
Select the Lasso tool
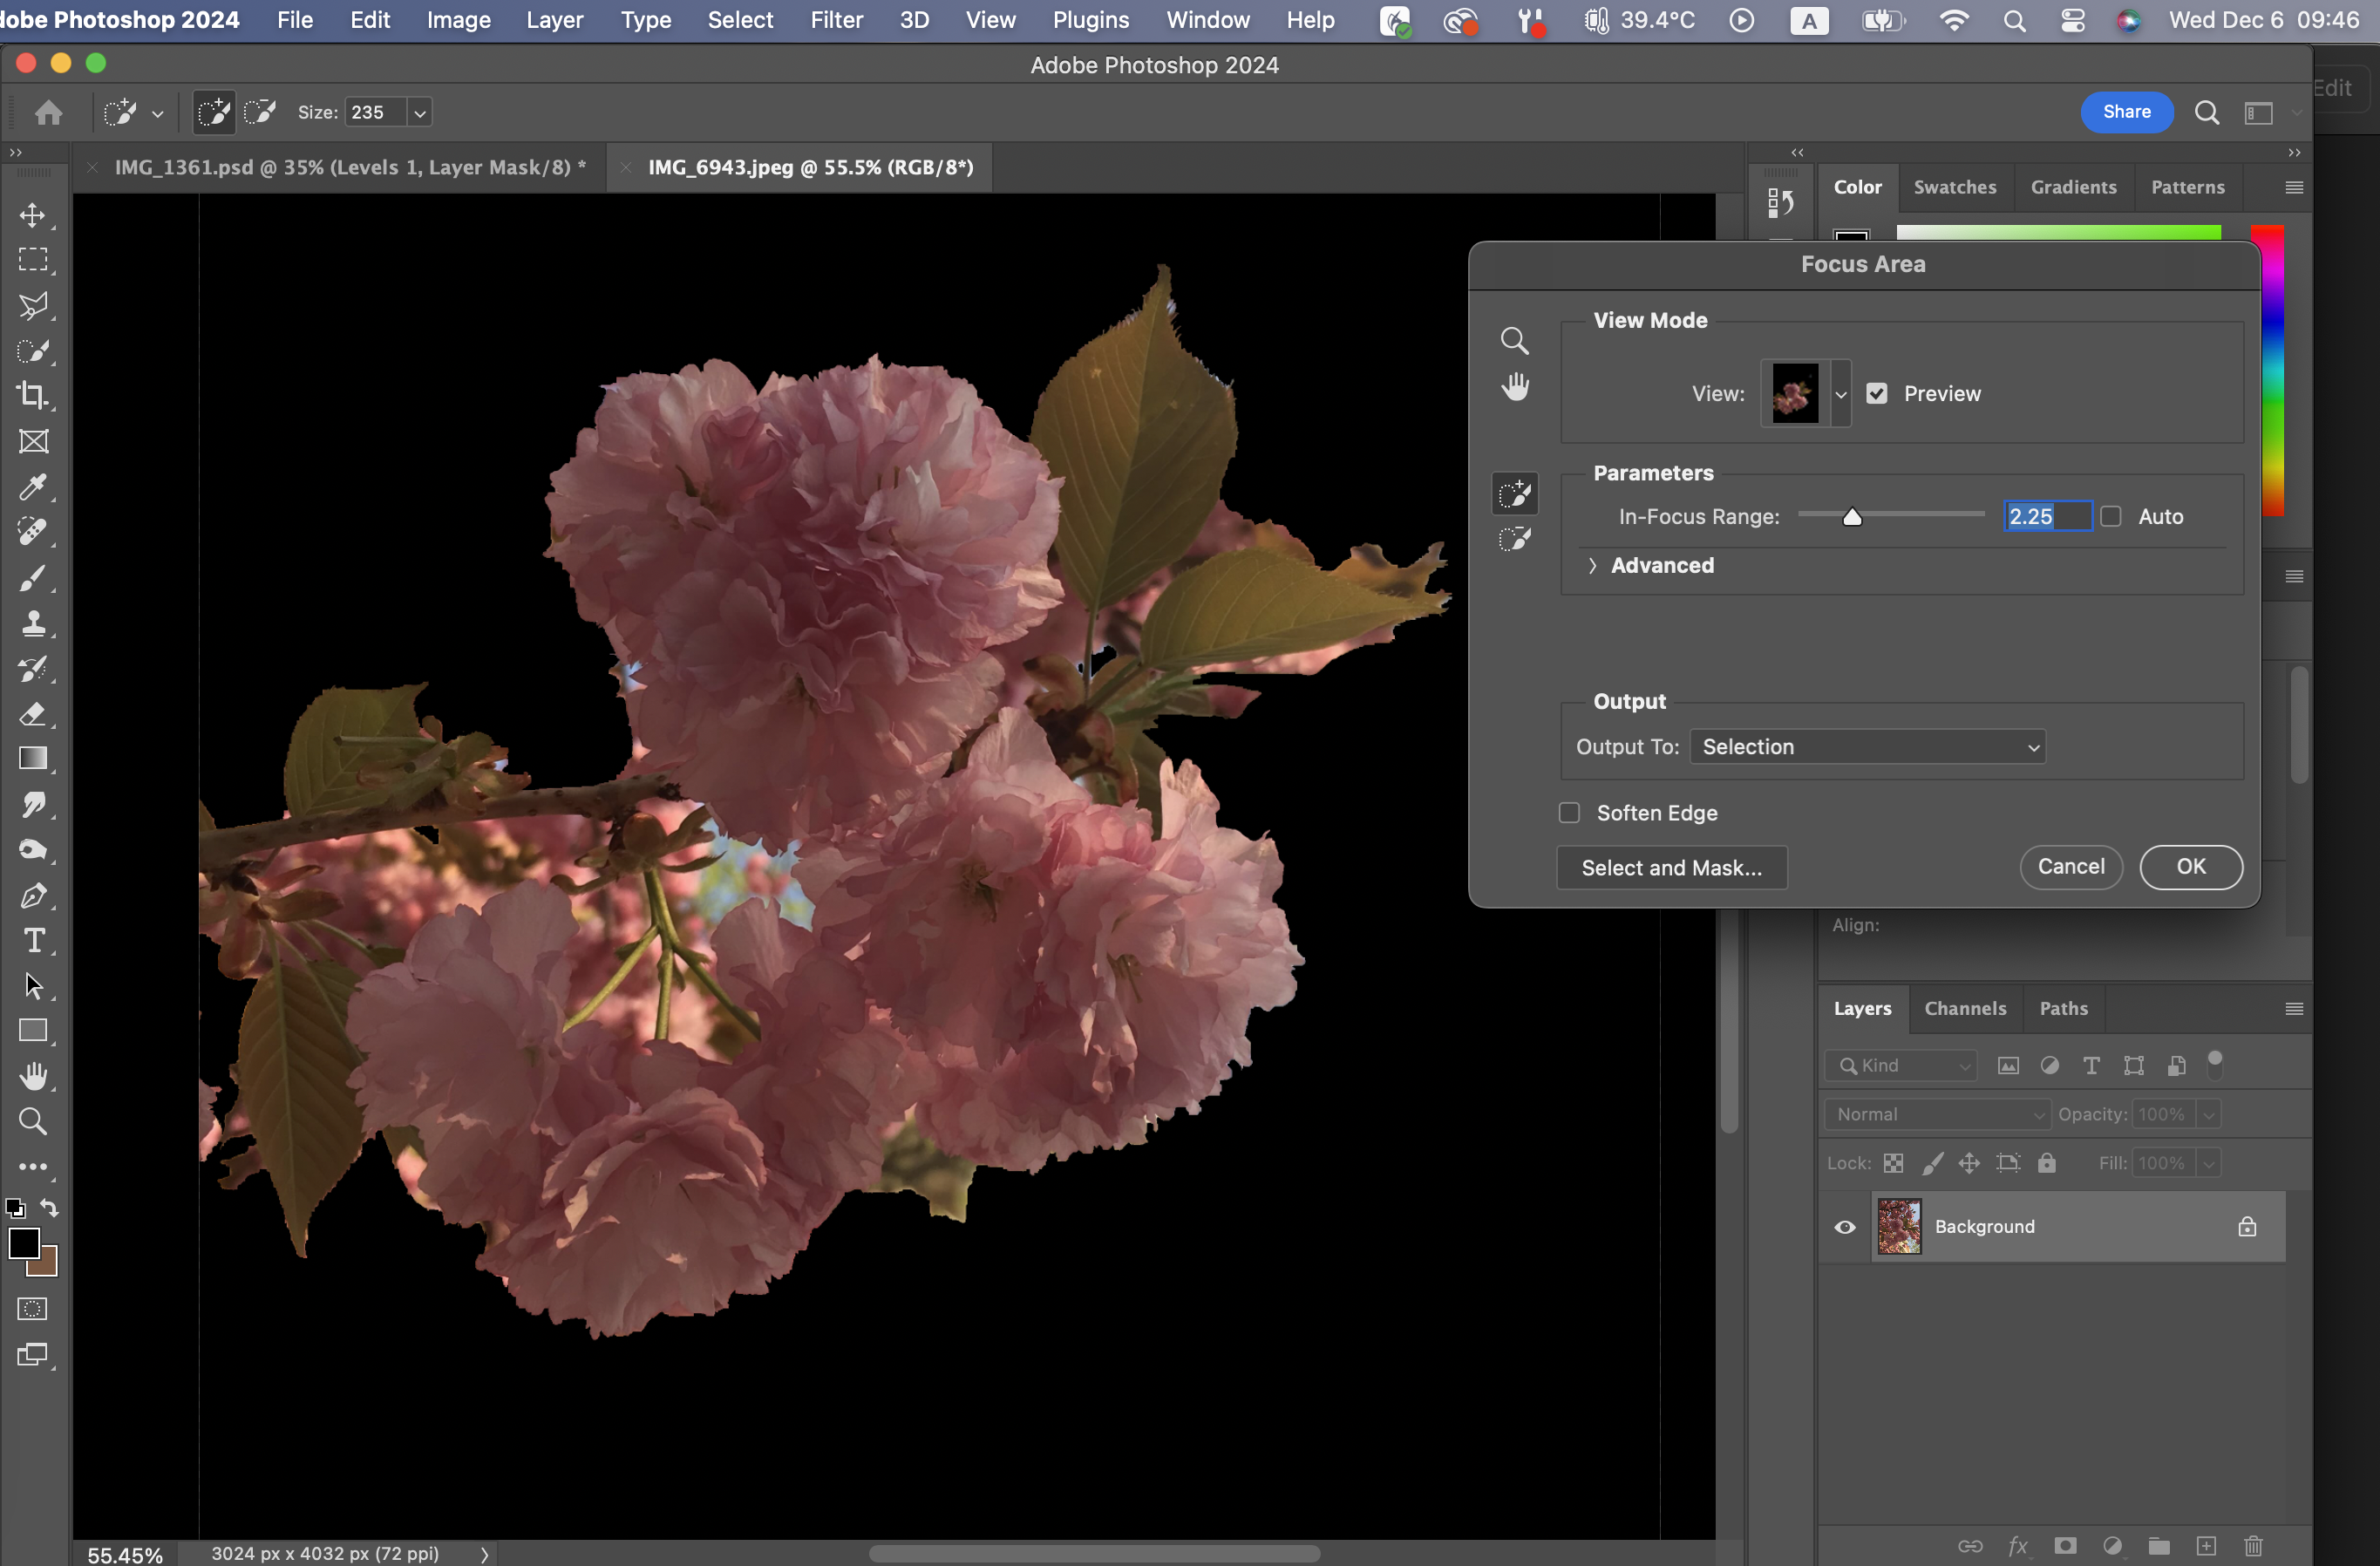coord(33,306)
